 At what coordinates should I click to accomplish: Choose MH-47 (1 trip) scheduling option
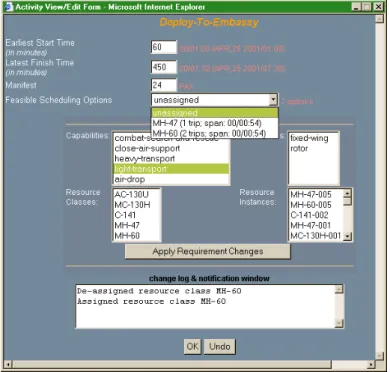(x=214, y=123)
